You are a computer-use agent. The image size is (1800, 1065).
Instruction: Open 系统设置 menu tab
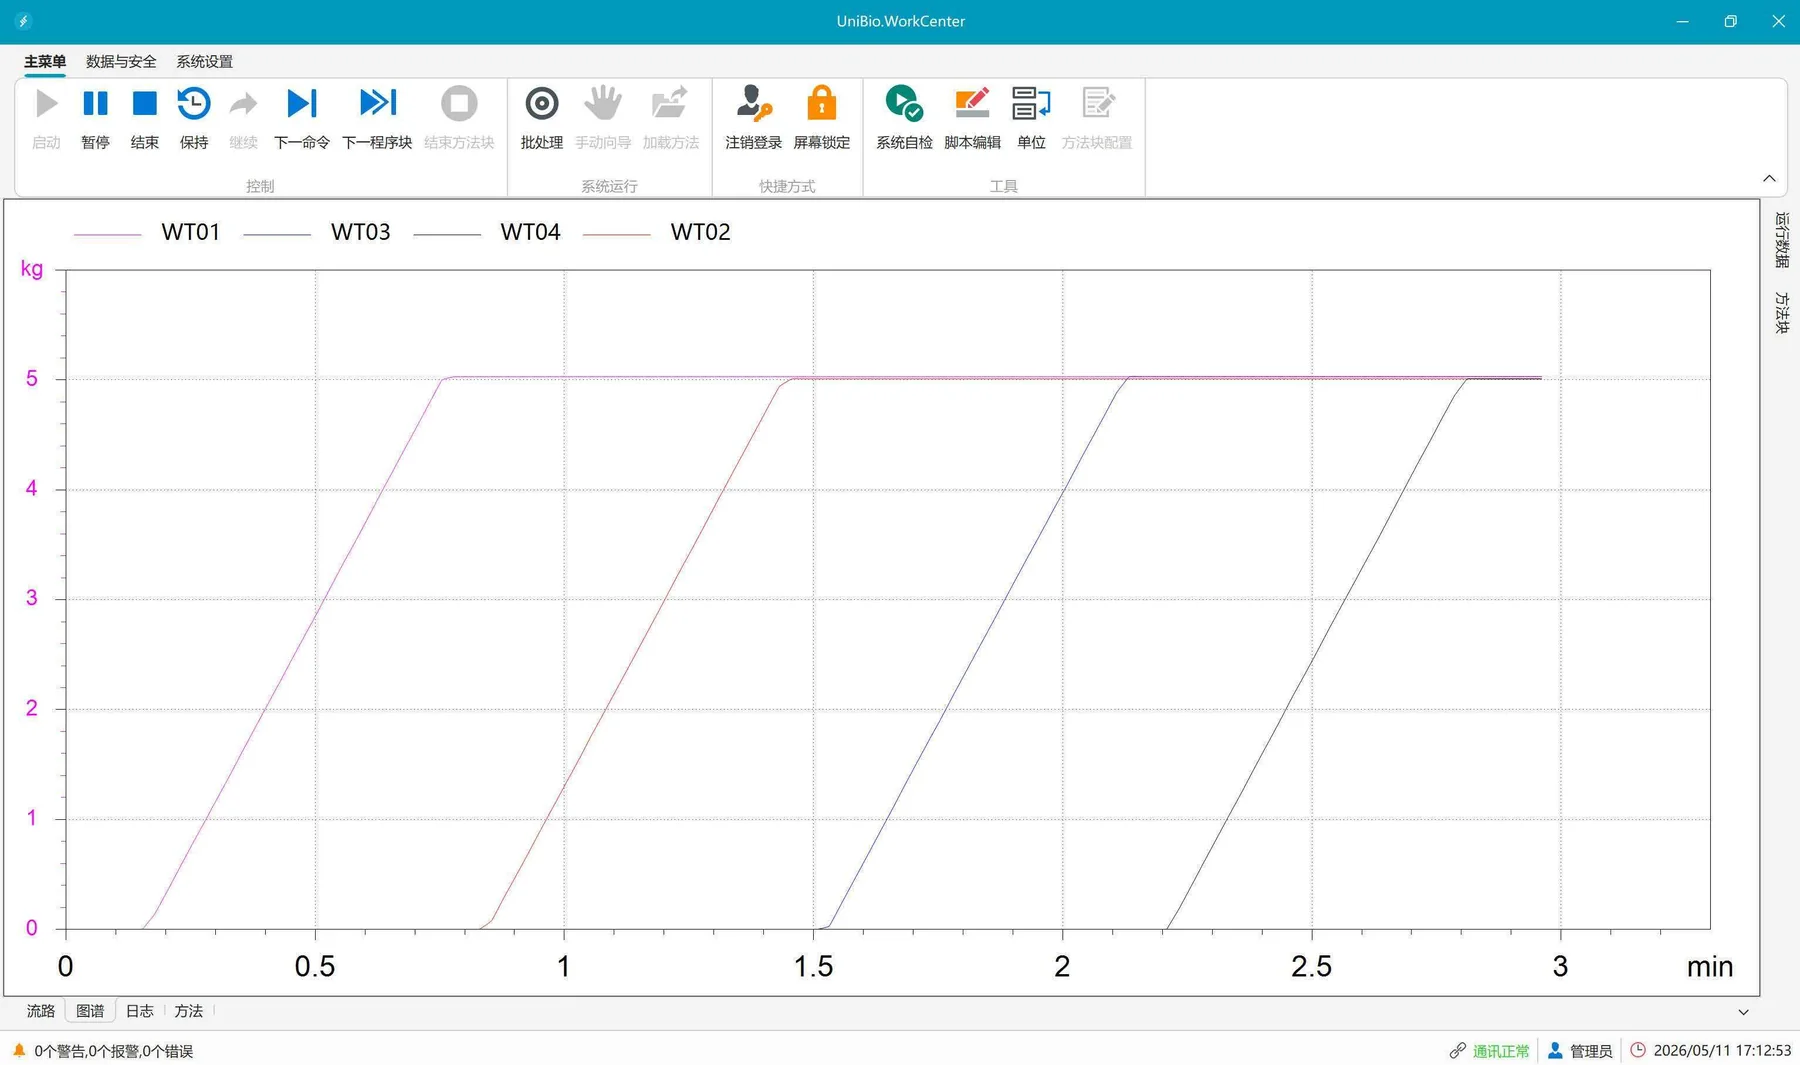click(x=204, y=62)
